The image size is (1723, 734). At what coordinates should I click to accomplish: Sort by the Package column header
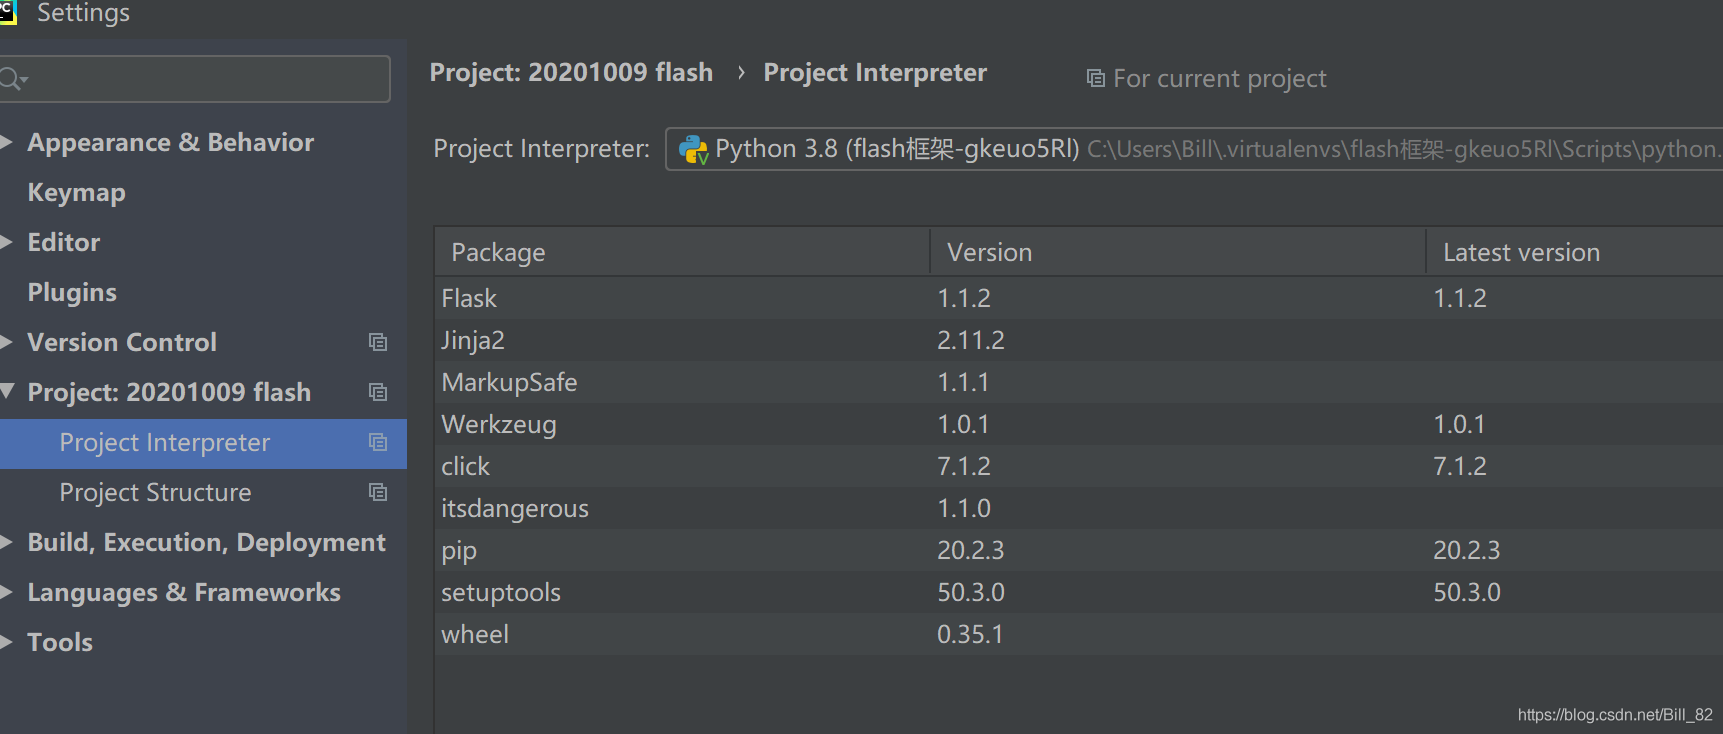pyautogui.click(x=682, y=252)
